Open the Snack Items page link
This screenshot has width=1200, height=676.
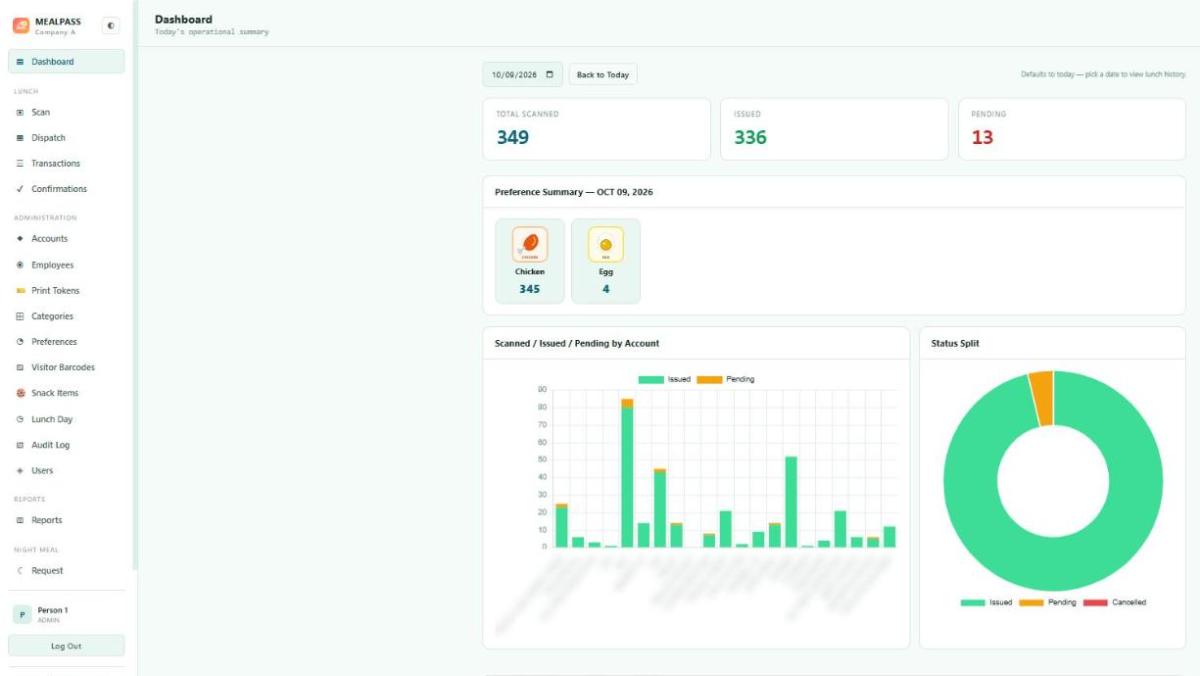tap(66, 393)
